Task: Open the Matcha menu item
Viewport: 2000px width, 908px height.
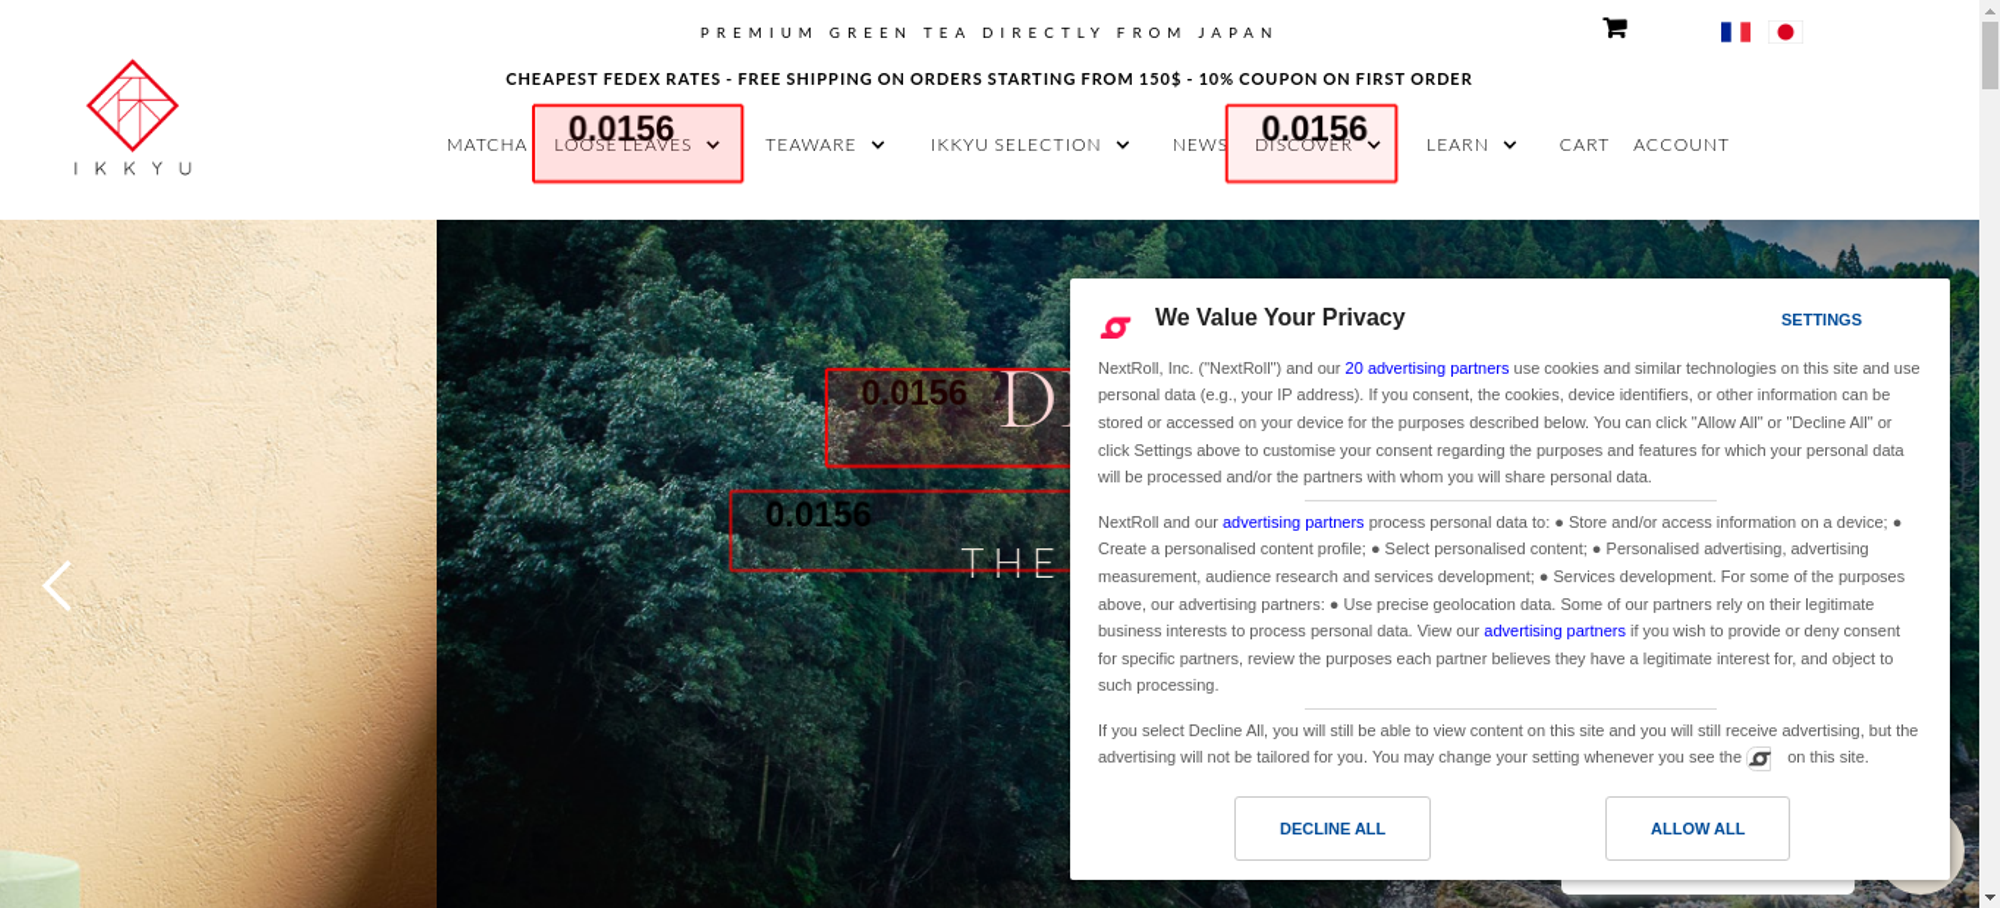Action: 487,145
